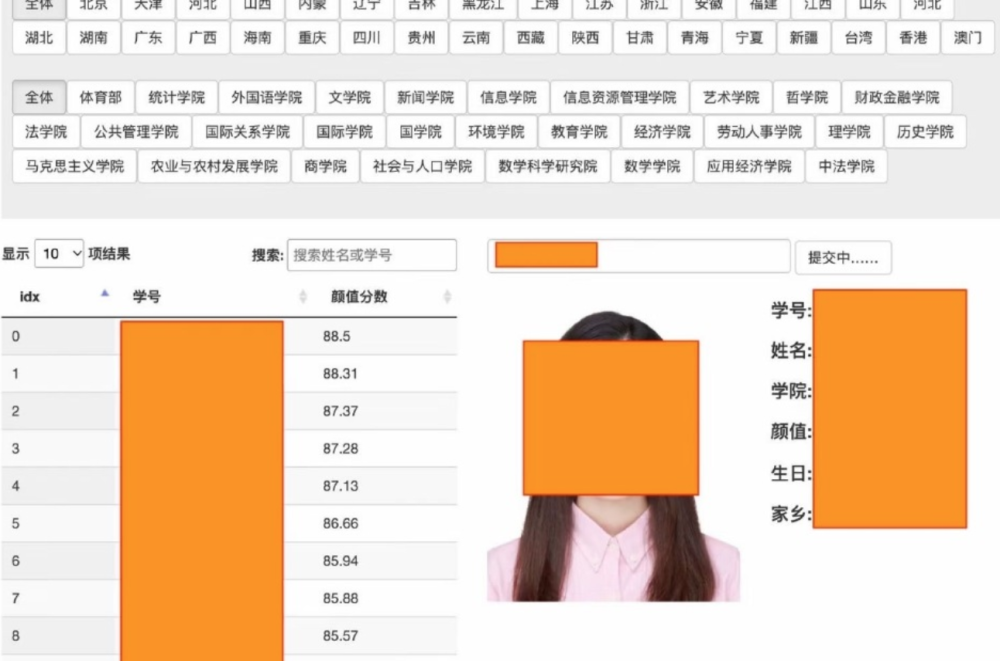The height and width of the screenshot is (661, 1000).
Task: Click the input box left of 提交中
Action: click(x=638, y=257)
